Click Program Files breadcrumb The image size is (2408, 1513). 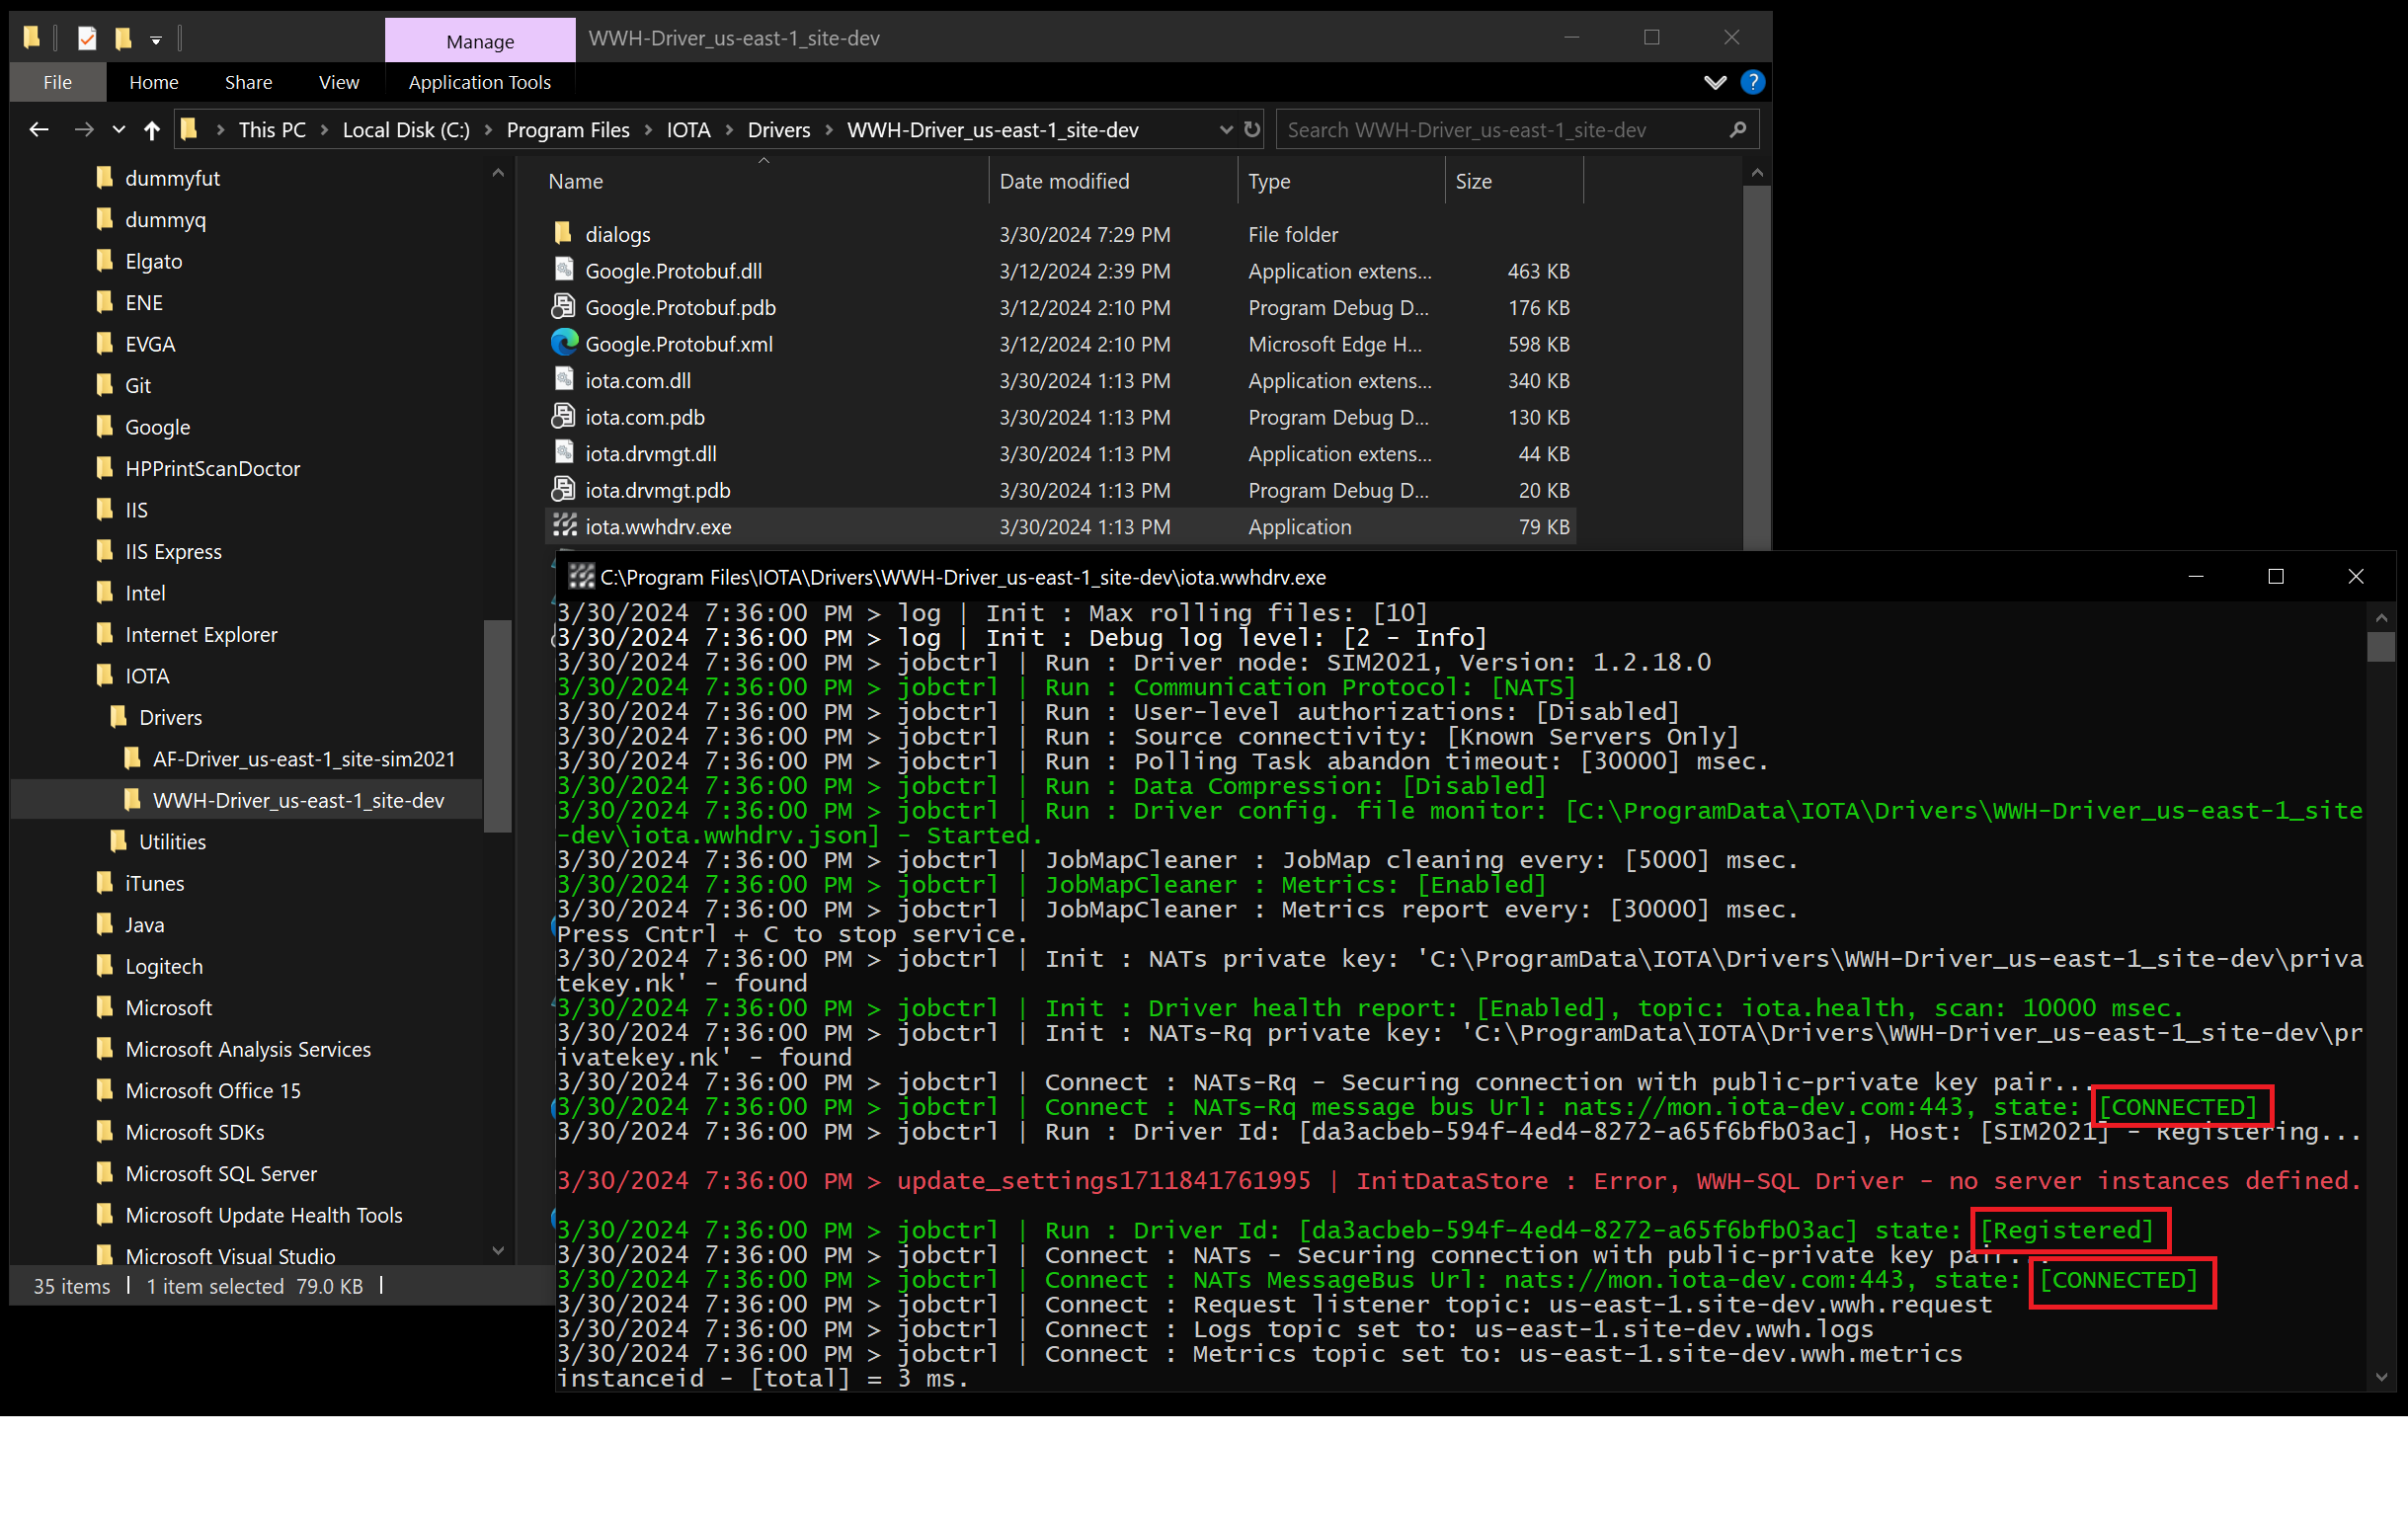568,130
